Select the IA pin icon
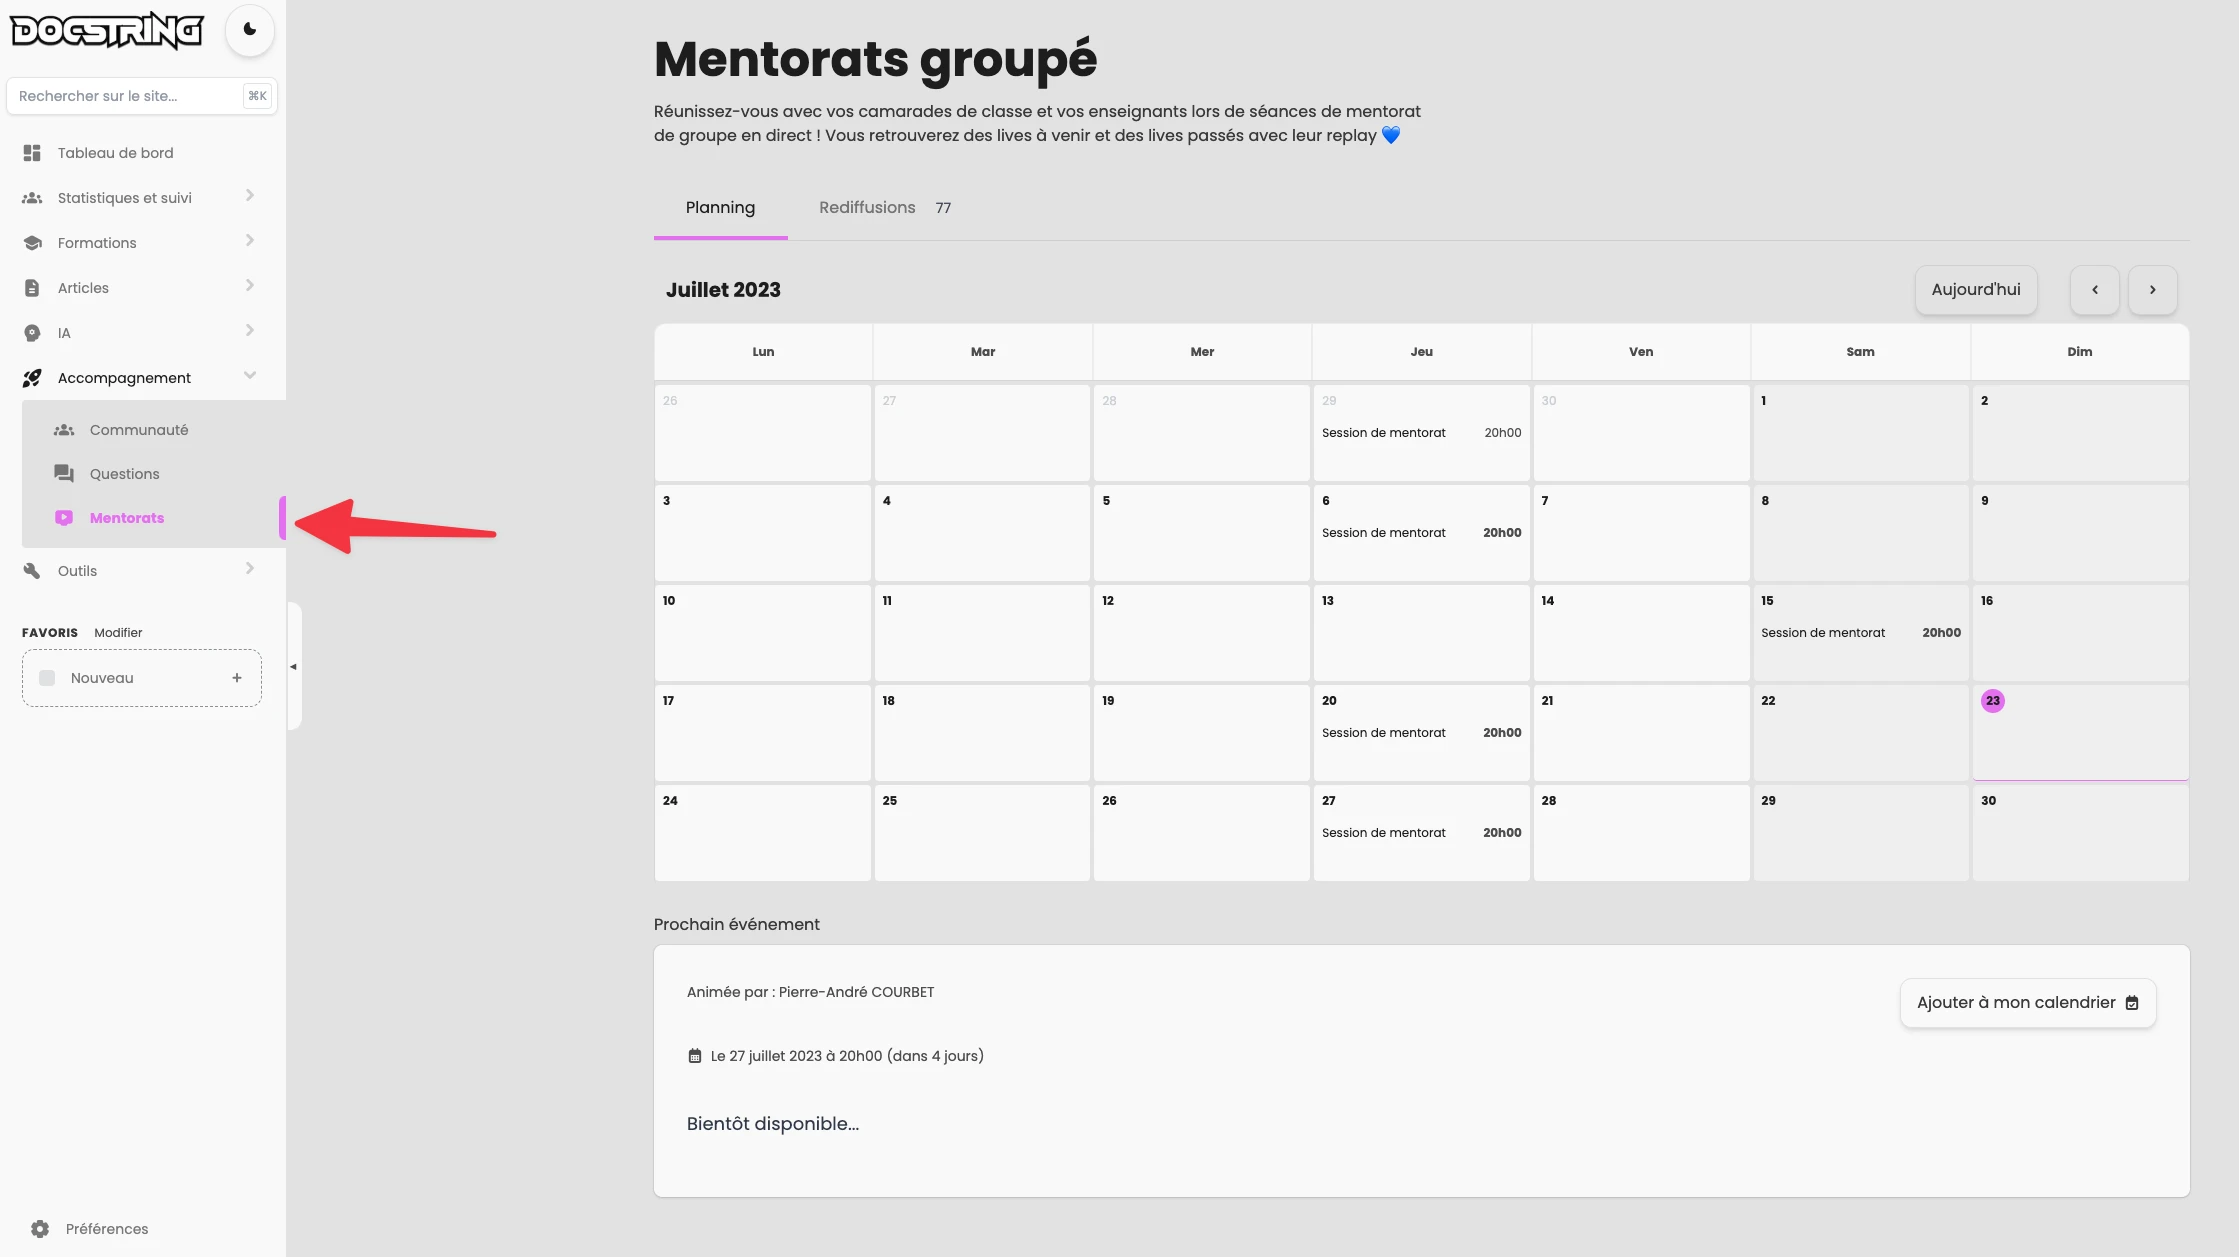2239x1257 pixels. click(31, 332)
